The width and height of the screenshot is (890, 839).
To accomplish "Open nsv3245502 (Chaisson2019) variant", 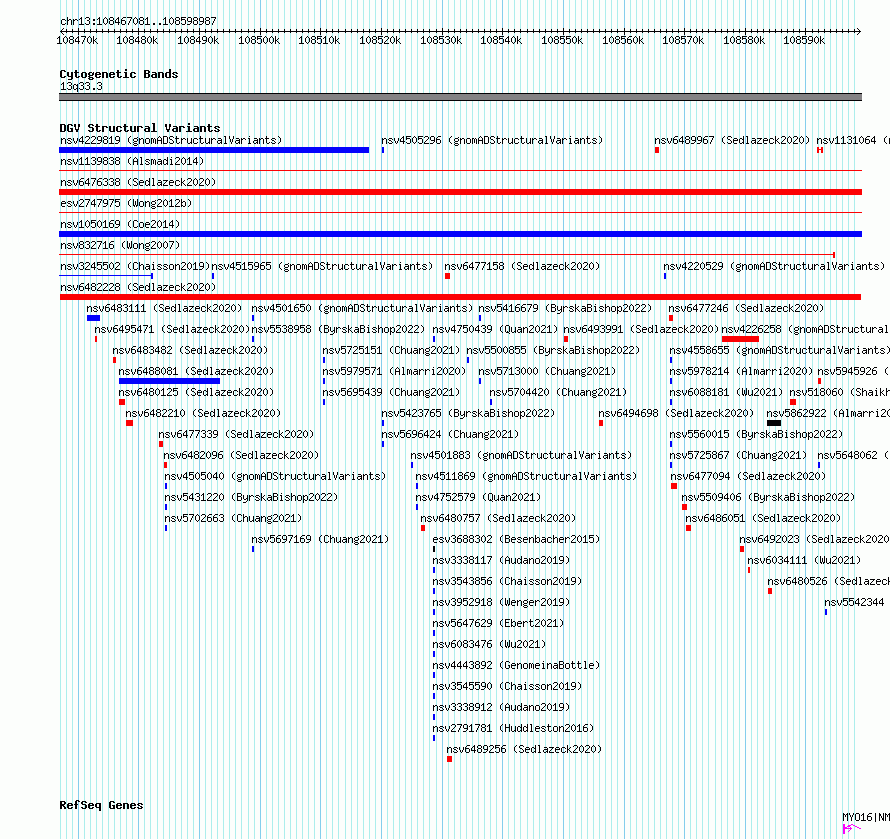I will click(135, 266).
